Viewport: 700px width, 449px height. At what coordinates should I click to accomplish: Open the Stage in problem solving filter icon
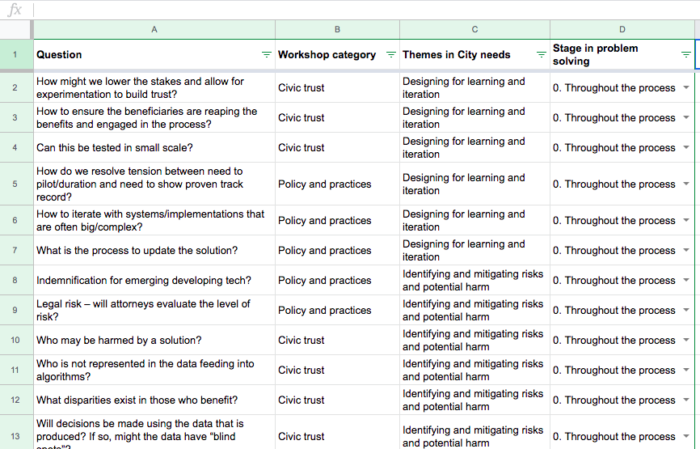[x=685, y=54]
